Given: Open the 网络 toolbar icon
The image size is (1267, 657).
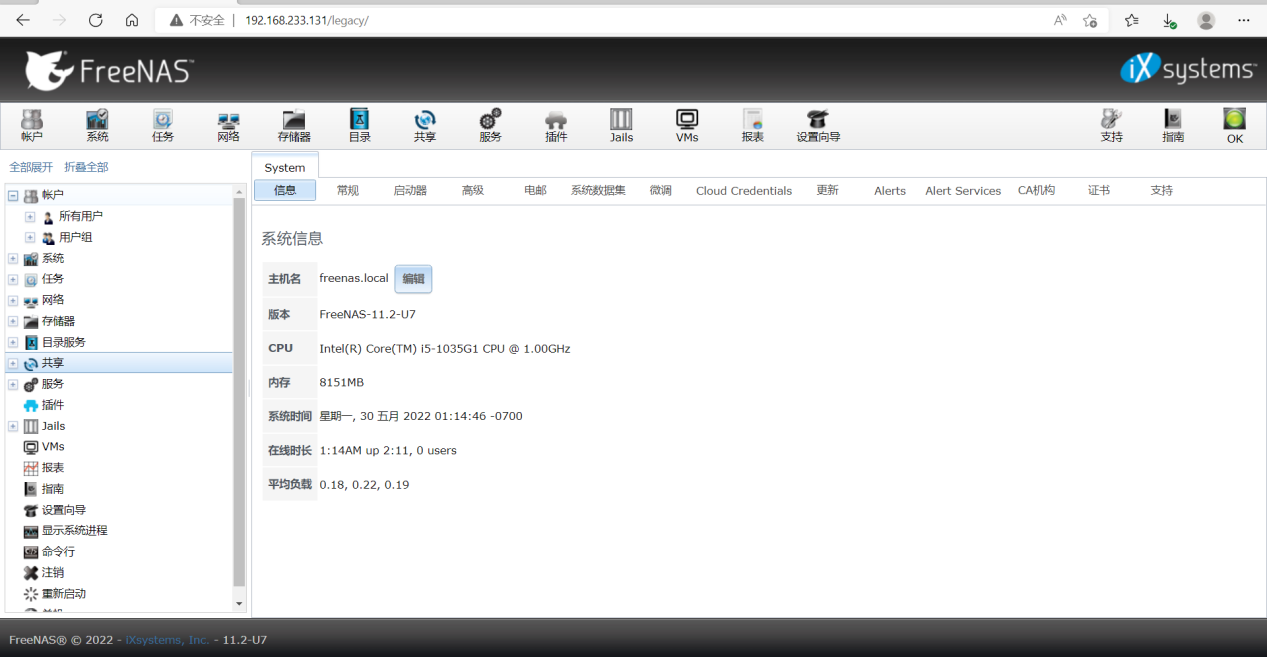Looking at the screenshot, I should 229,126.
